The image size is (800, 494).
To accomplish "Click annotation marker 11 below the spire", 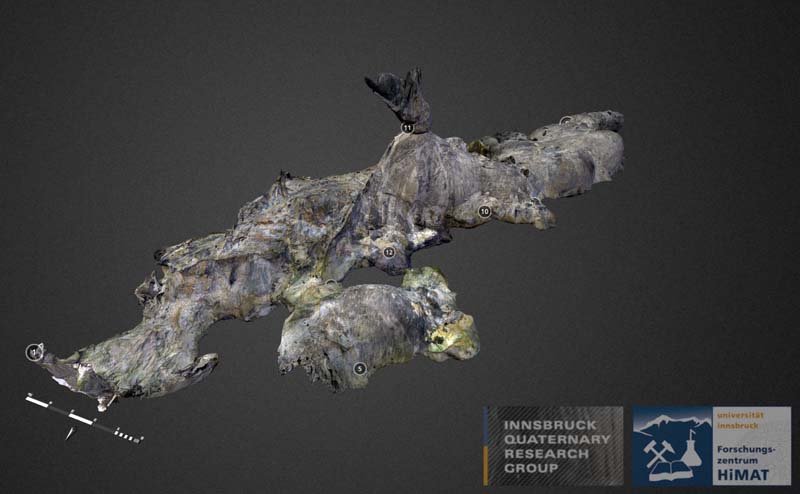I will tap(407, 128).
